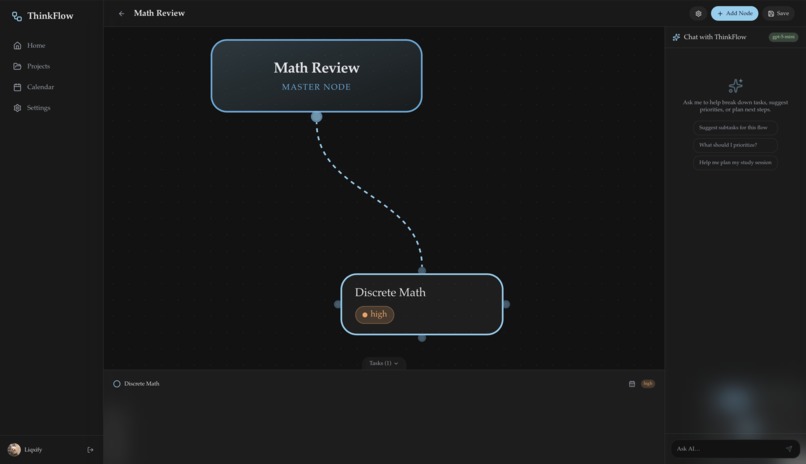Click Discrete Math node left handle
806x464 pixels.
coord(338,304)
